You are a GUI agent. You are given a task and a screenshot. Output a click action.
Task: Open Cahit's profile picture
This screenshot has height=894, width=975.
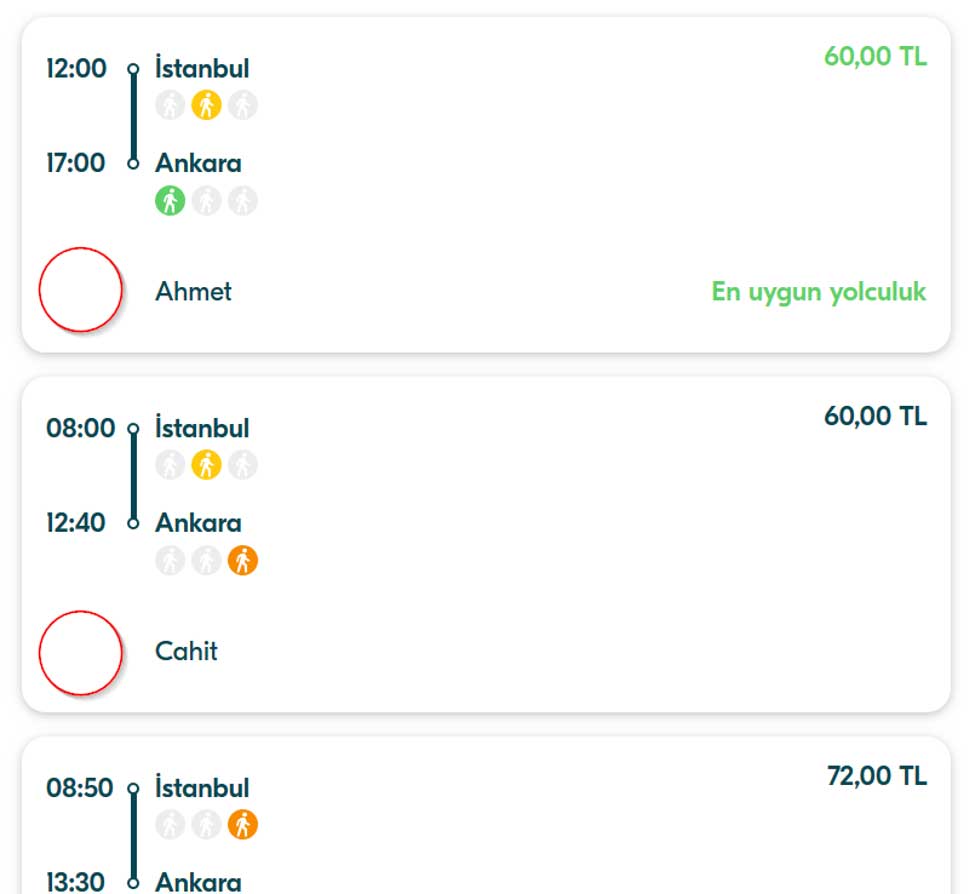(x=81, y=653)
